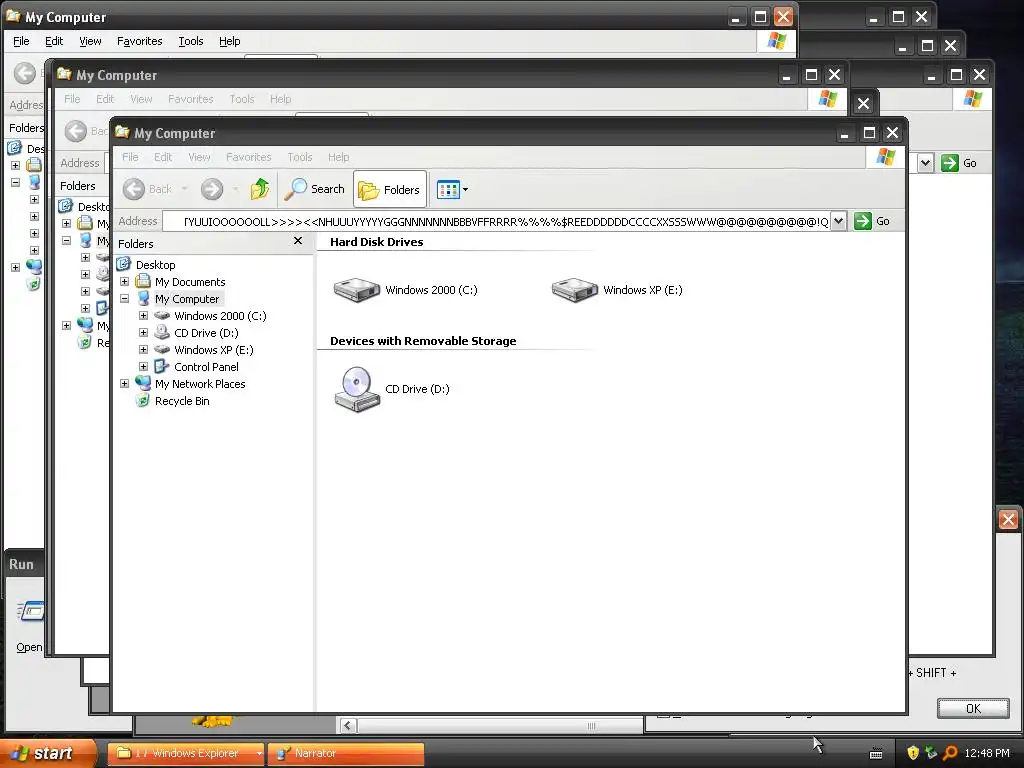Click Back arrow in rearmost My Computer window
Viewport: 1024px width, 768px height.
tap(25, 73)
